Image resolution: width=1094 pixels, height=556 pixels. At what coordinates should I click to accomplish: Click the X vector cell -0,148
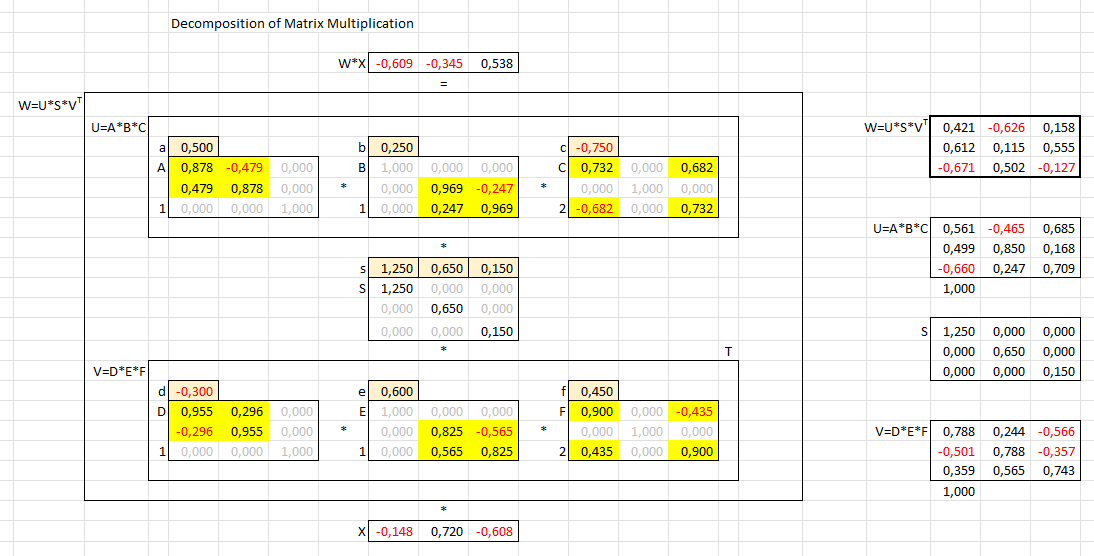click(394, 532)
